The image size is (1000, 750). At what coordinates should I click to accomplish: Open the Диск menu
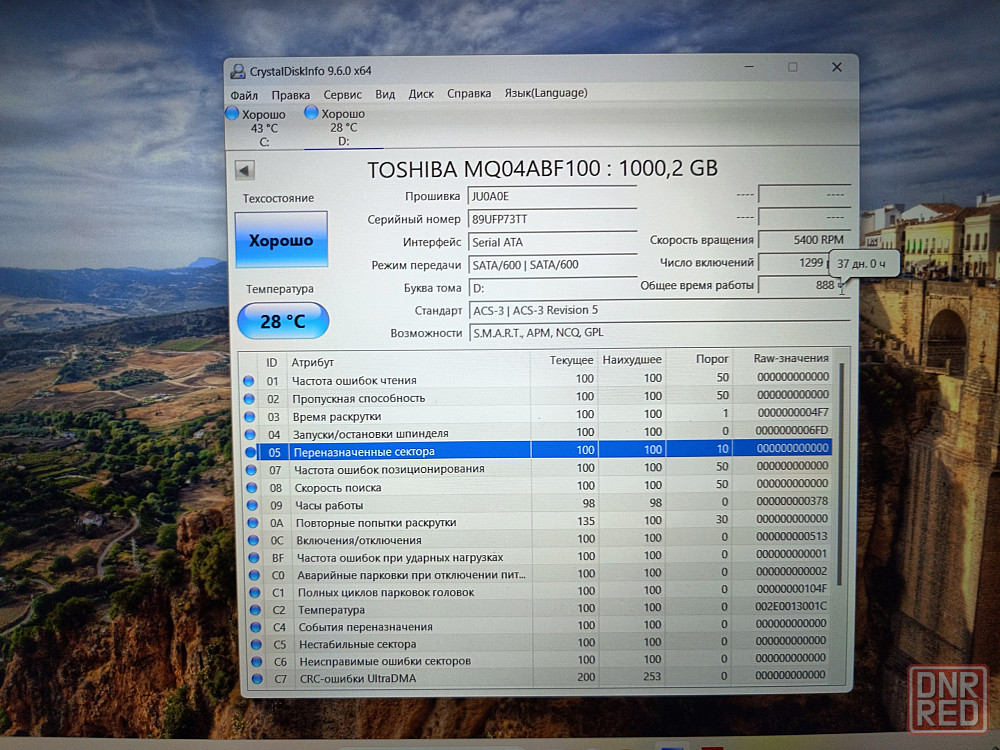[x=421, y=94]
